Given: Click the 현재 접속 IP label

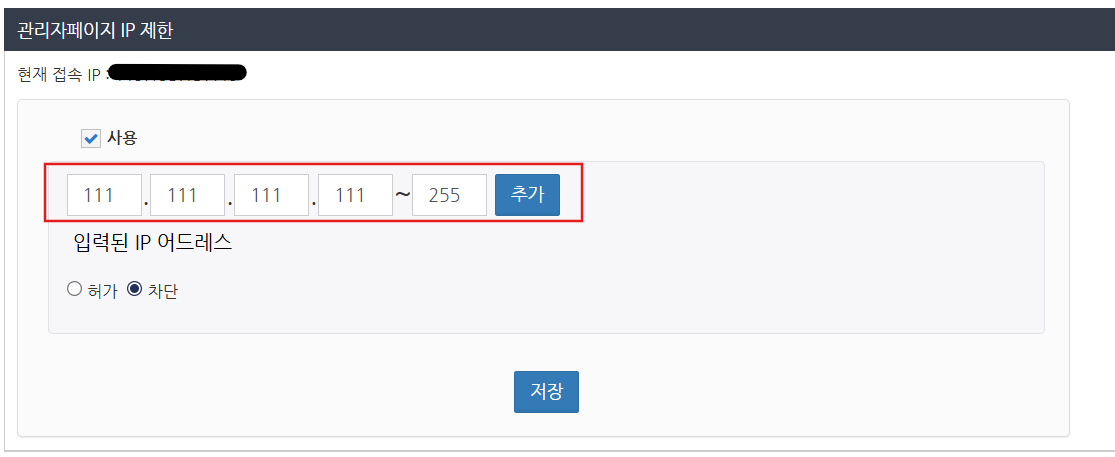Looking at the screenshot, I should click(59, 75).
